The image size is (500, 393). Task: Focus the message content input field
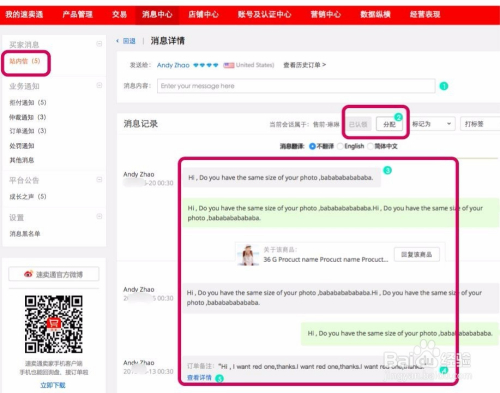pyautogui.click(x=296, y=86)
